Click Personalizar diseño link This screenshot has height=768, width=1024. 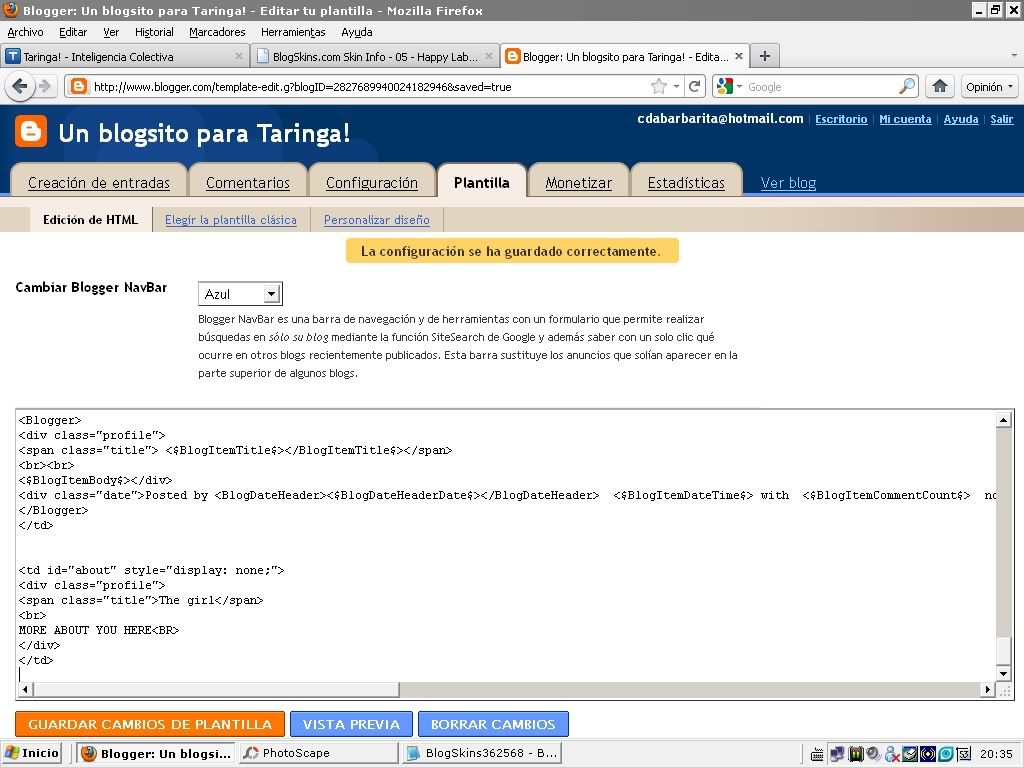tap(377, 220)
